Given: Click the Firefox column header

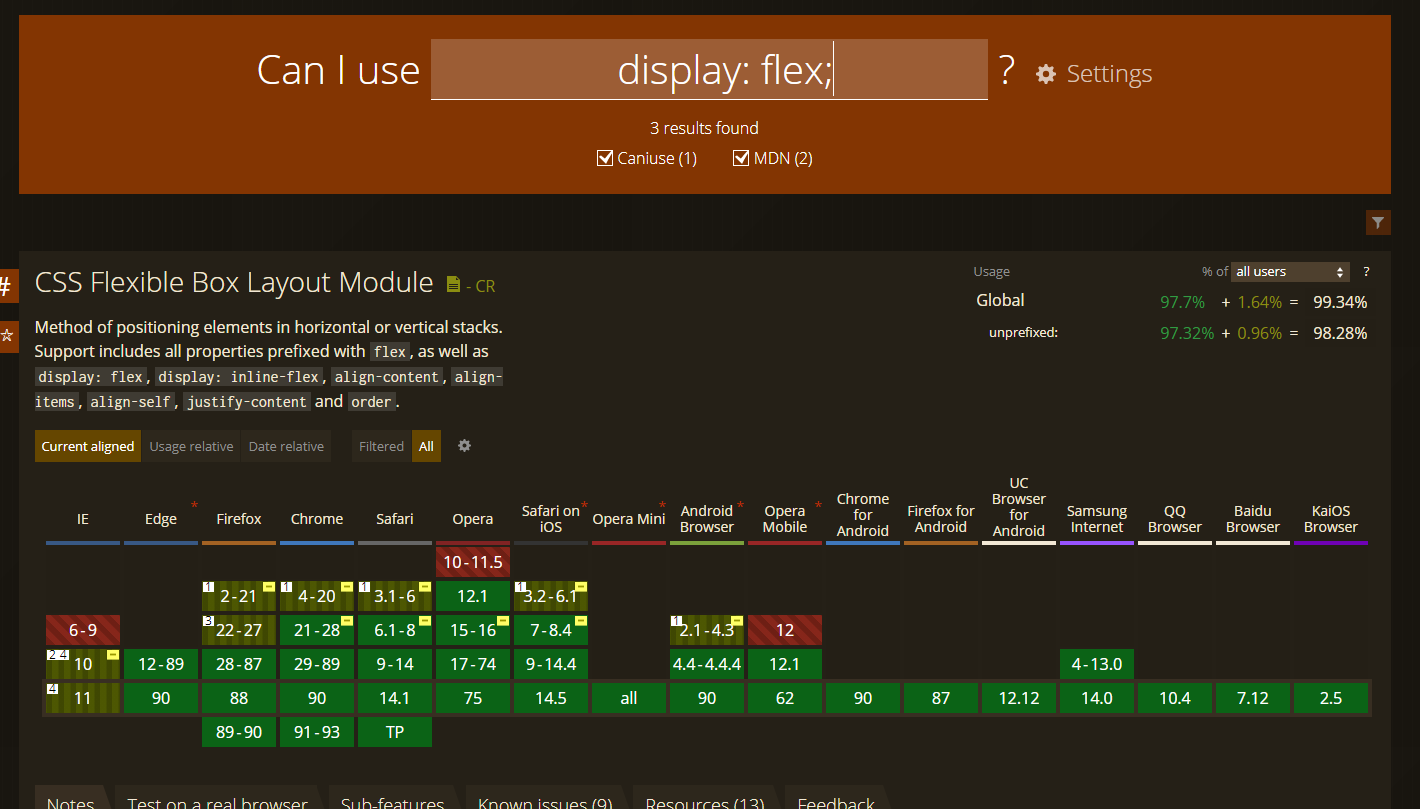Looking at the screenshot, I should coord(239,519).
